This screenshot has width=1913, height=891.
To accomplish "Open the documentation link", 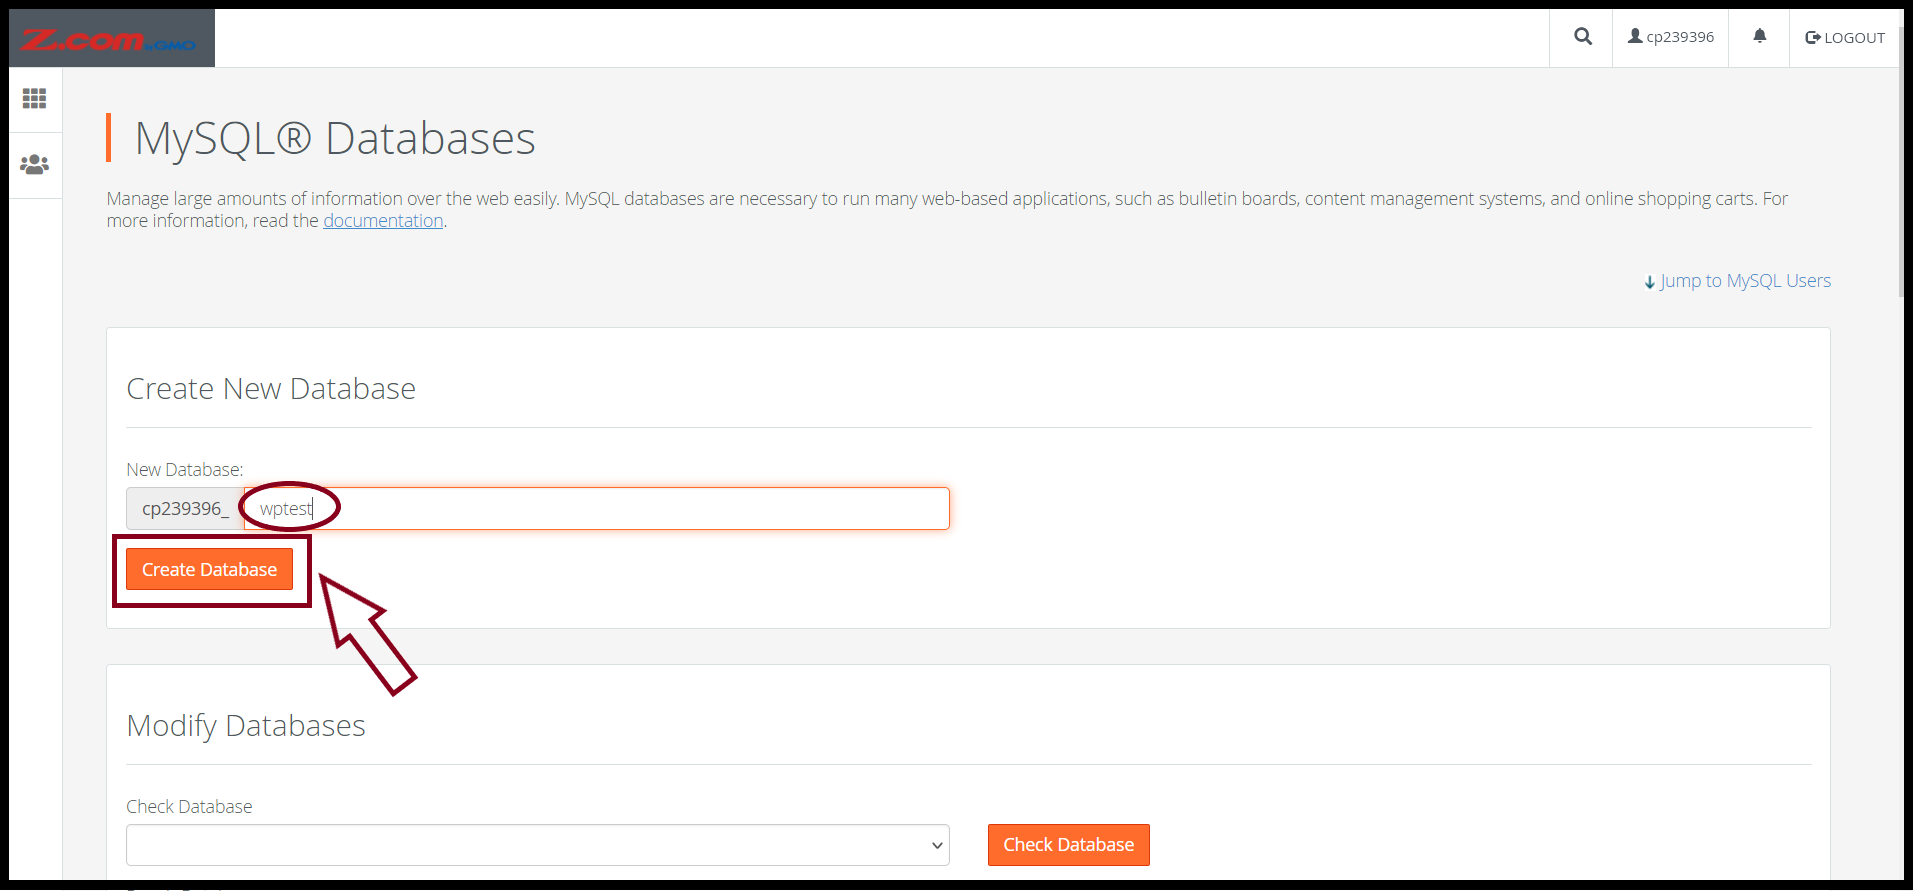I will 383,221.
